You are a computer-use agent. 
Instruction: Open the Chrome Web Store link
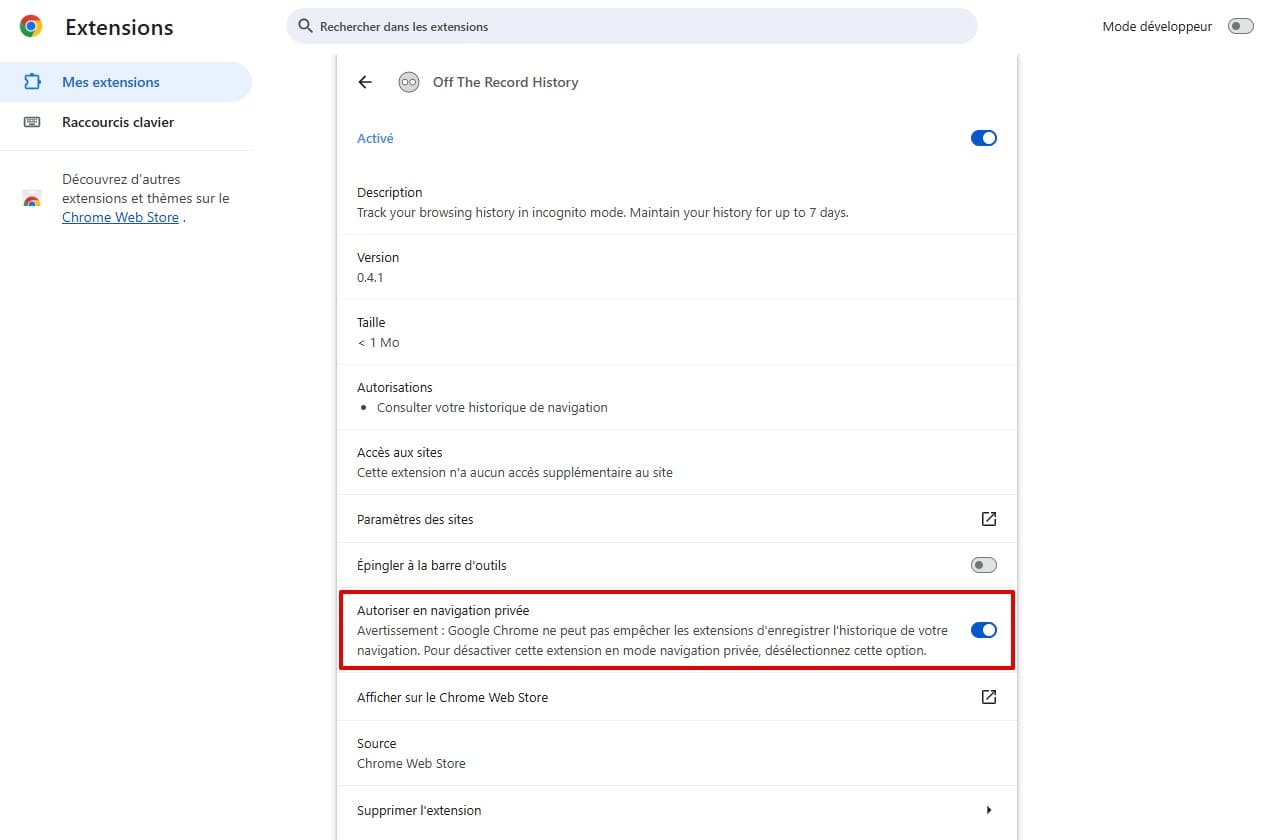pyautogui.click(x=120, y=217)
